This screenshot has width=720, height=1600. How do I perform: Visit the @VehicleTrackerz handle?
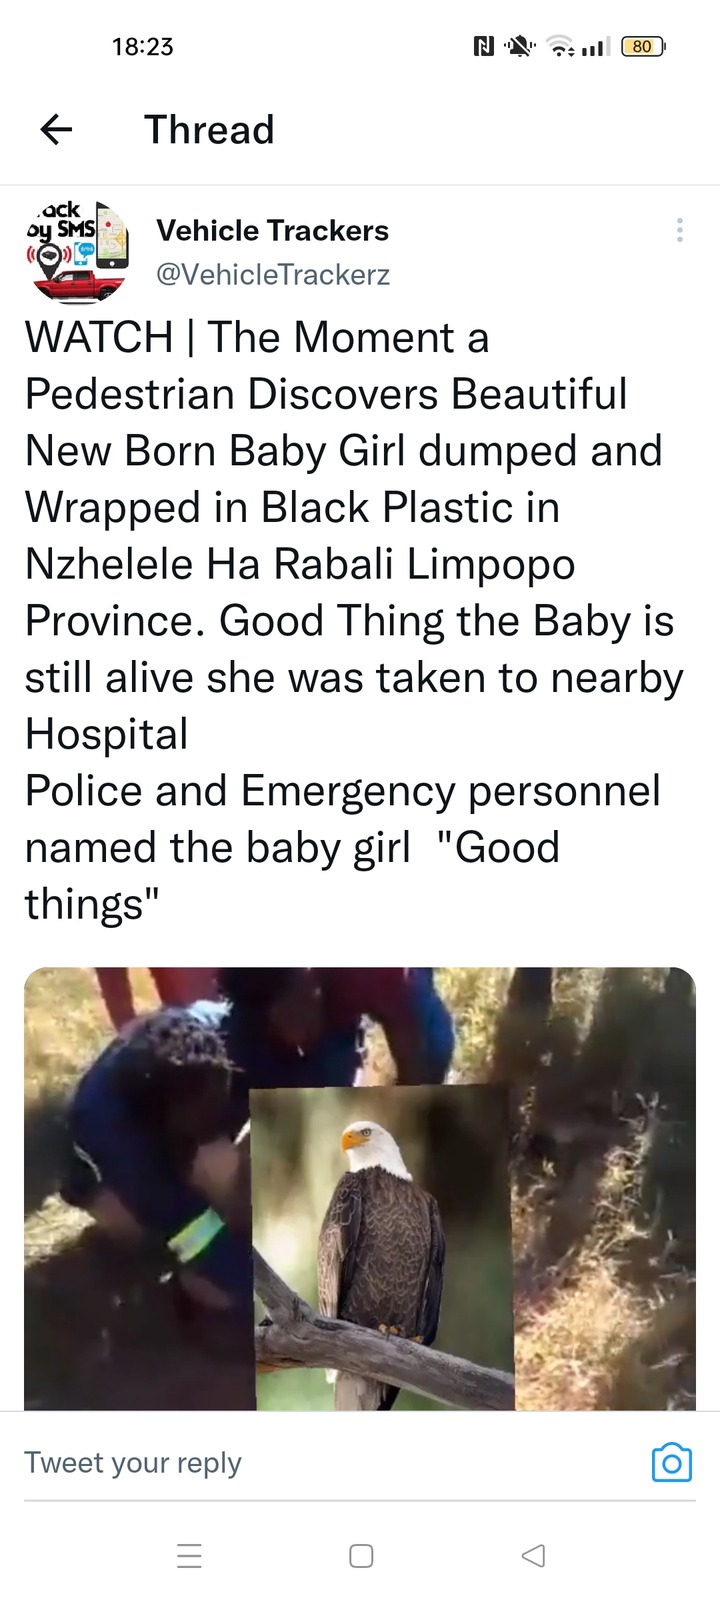273,274
